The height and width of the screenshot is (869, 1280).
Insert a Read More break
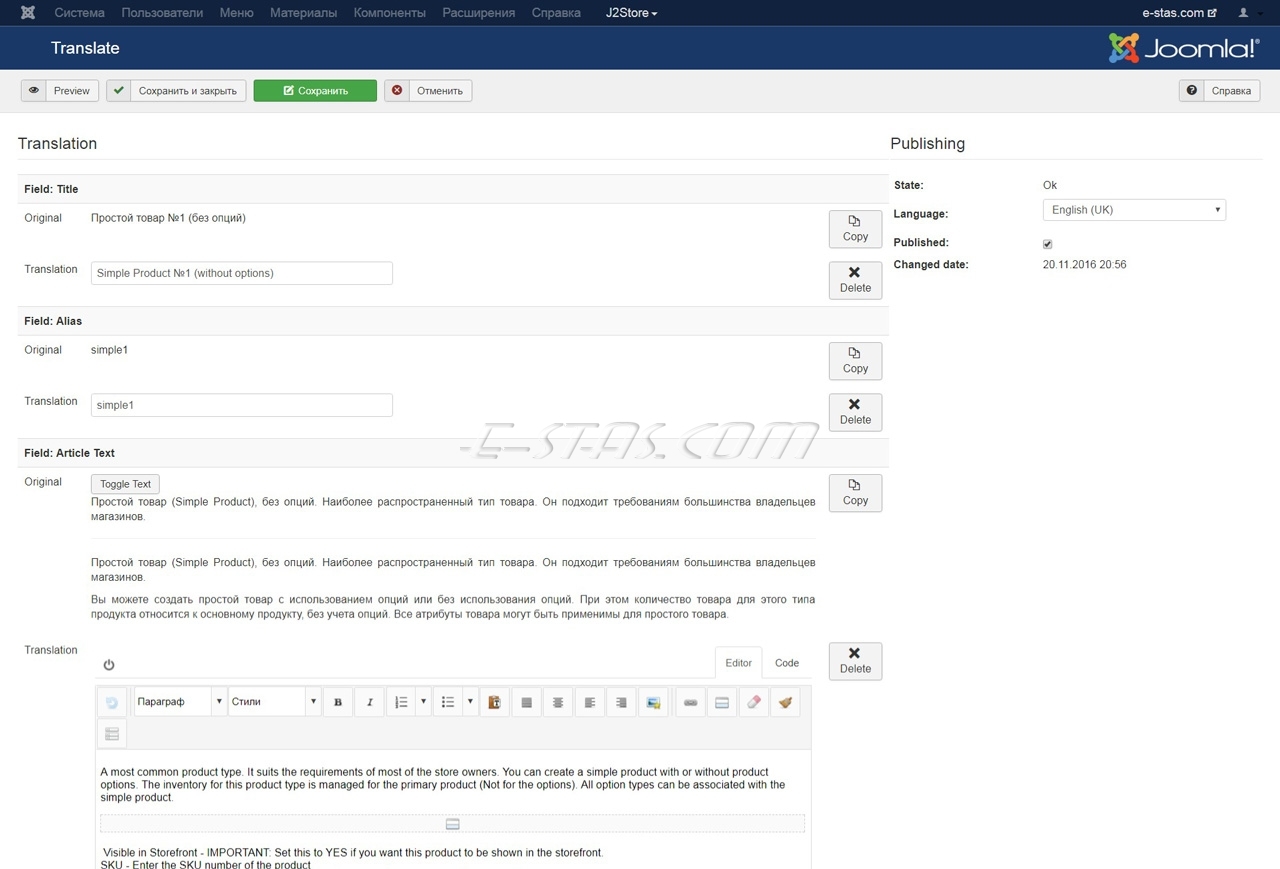[720, 702]
